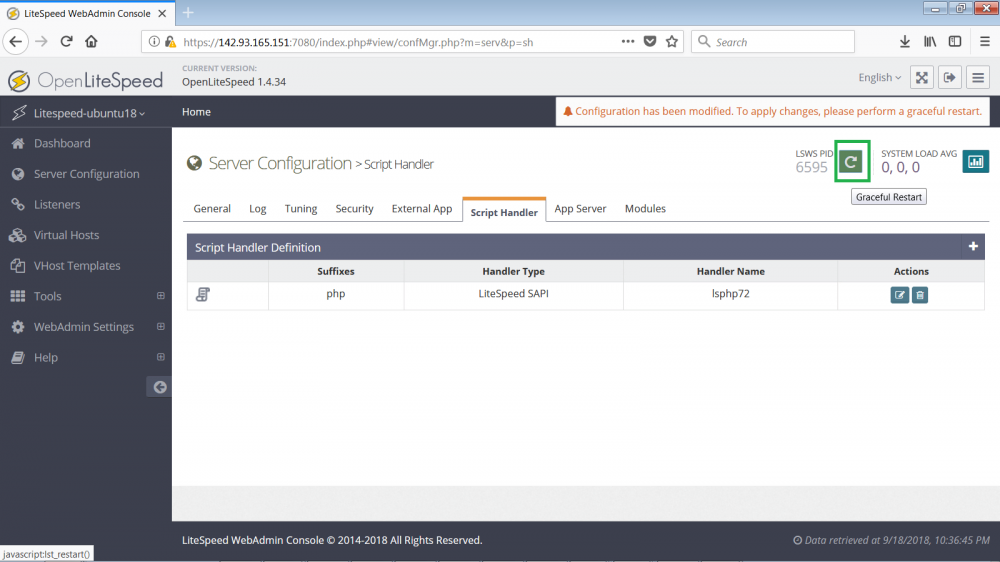Click the Graceful Restart icon button
The width and height of the screenshot is (1000, 562).
(x=851, y=162)
